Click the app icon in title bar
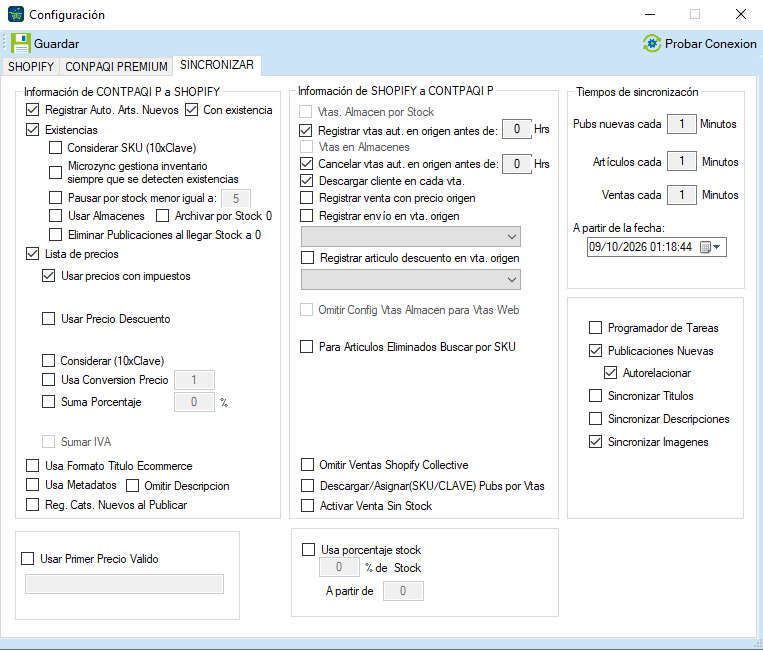Screen dimensions: 763x651 16,14
